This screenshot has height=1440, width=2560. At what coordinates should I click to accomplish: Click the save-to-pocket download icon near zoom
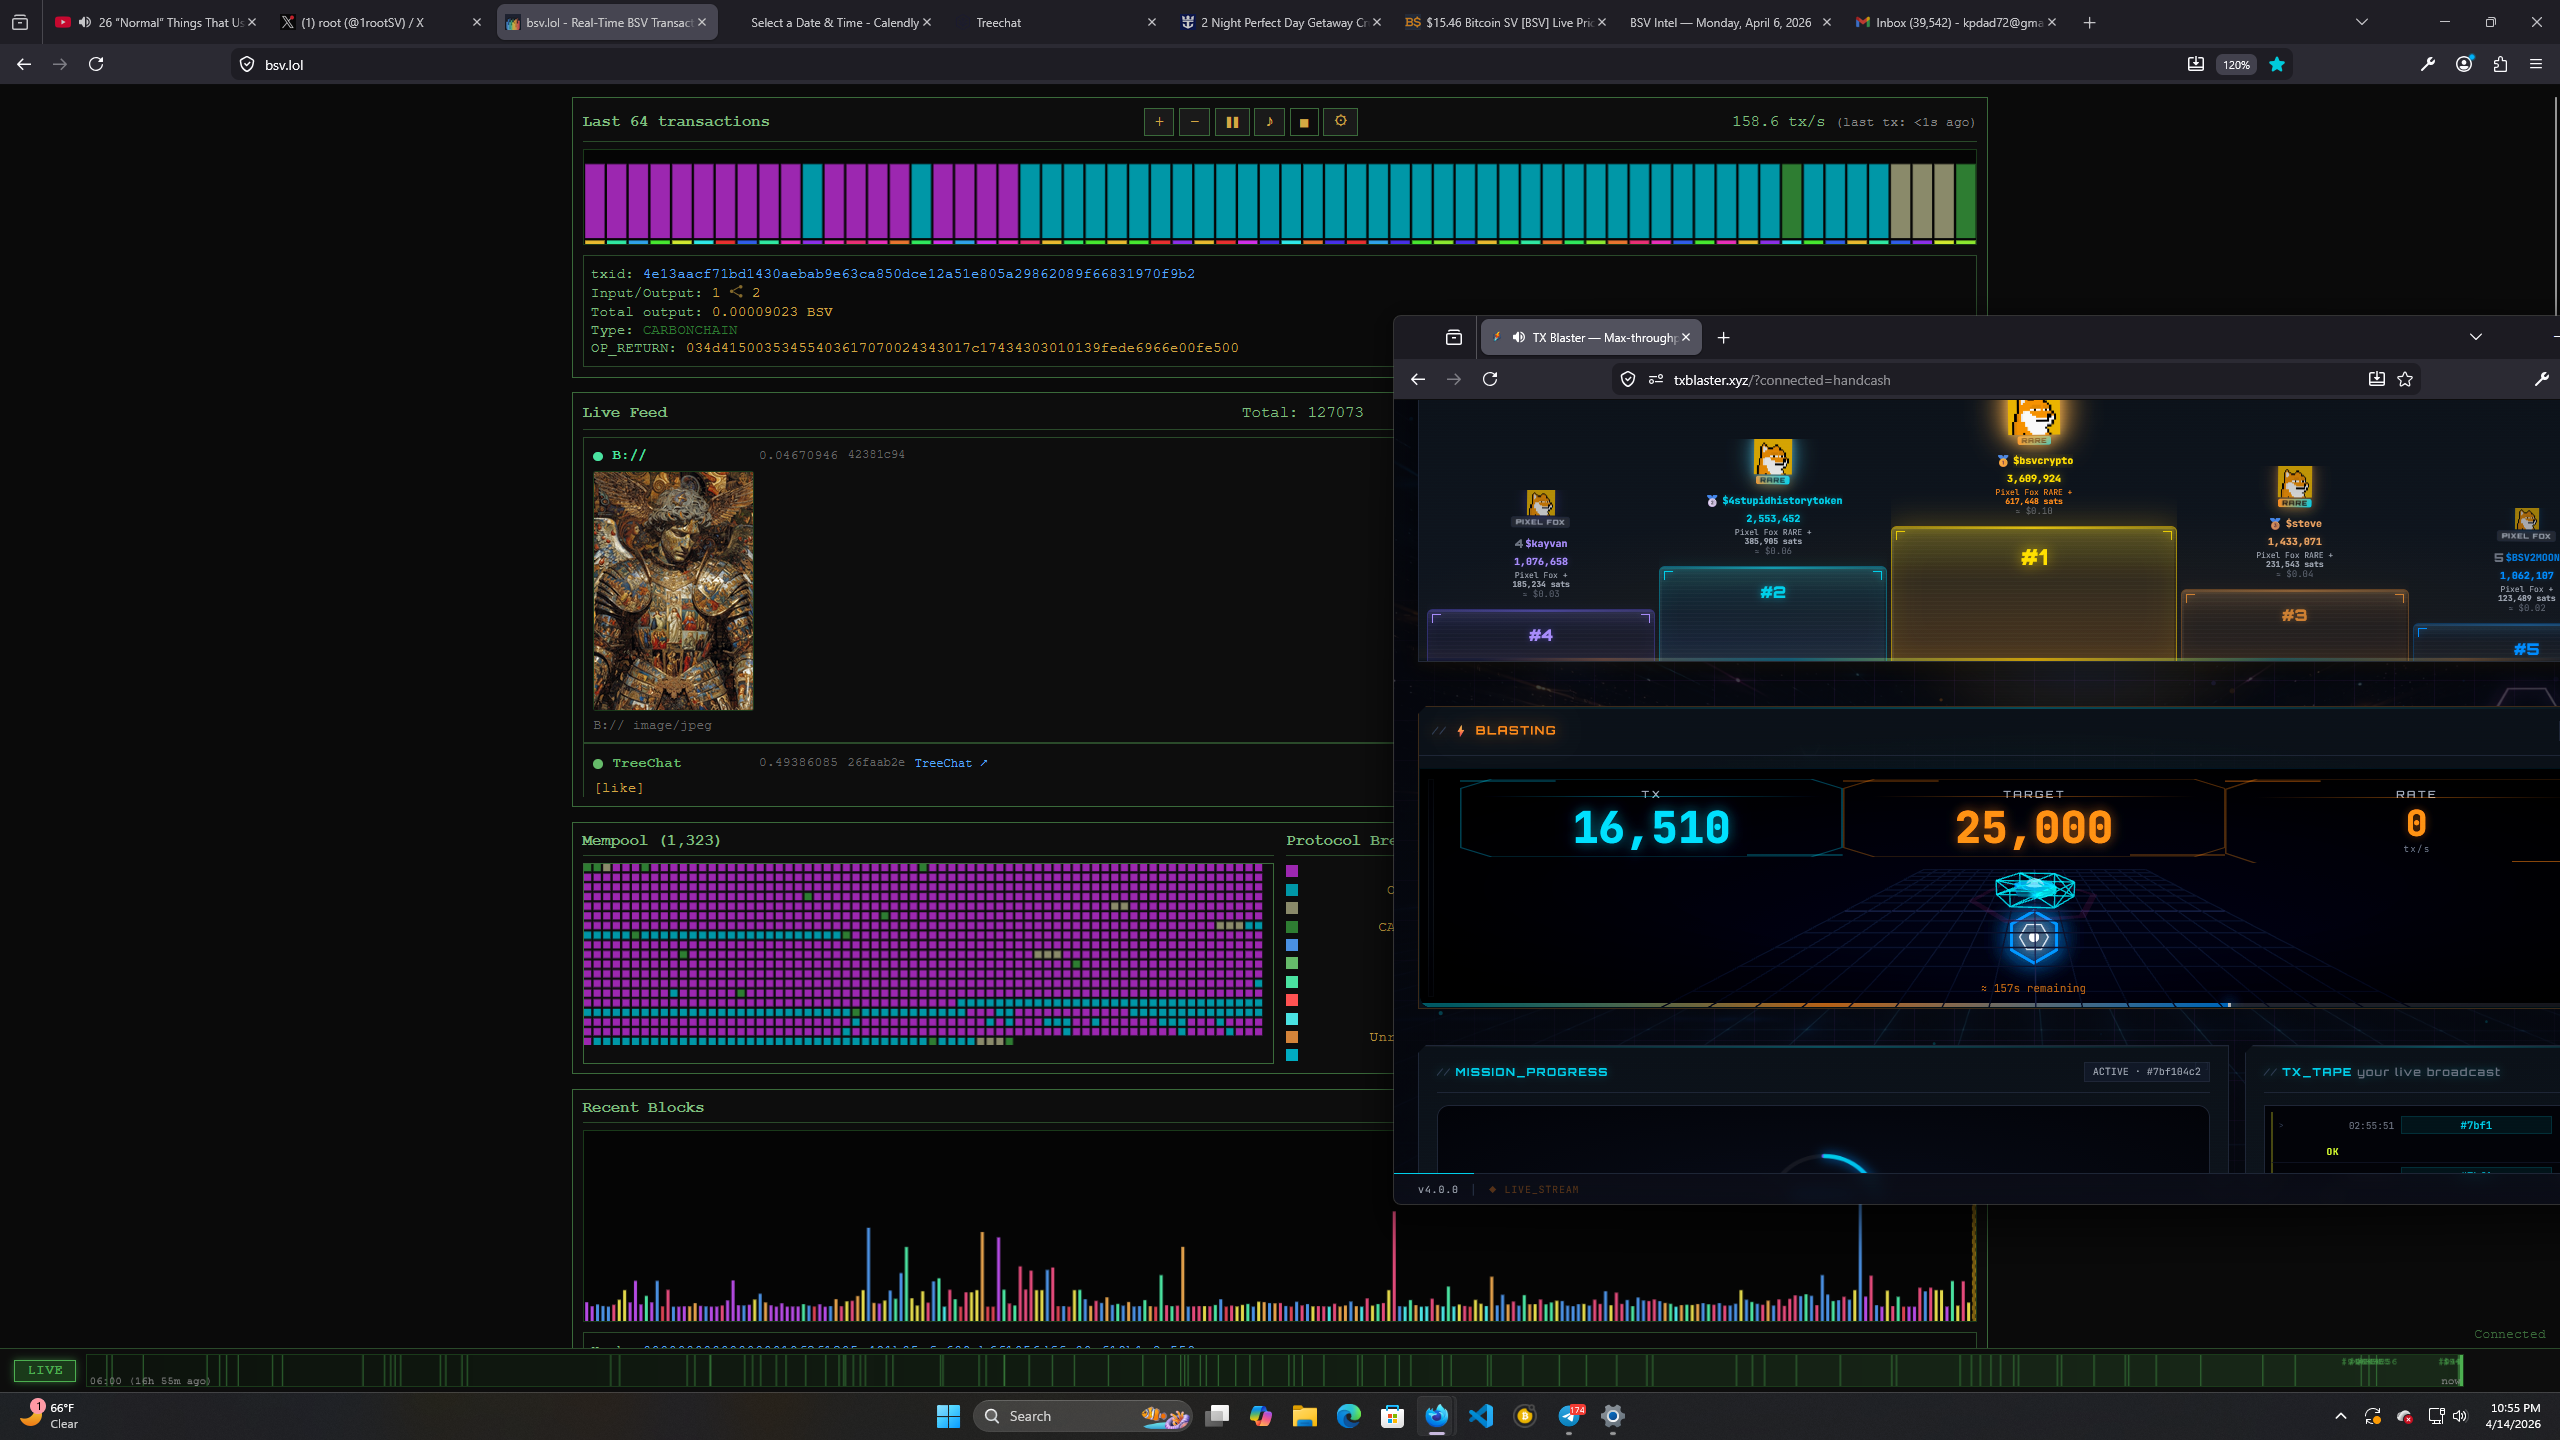pos(2196,64)
